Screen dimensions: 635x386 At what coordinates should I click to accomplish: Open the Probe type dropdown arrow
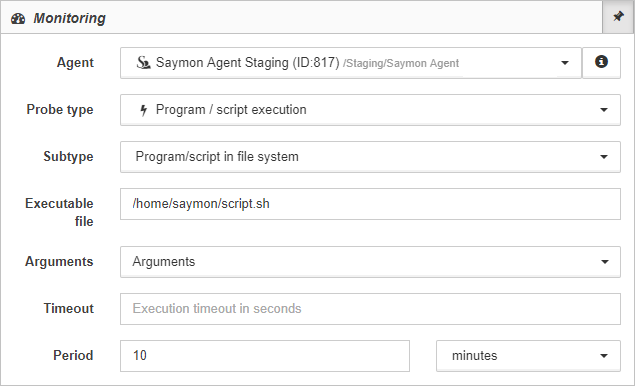(603, 110)
